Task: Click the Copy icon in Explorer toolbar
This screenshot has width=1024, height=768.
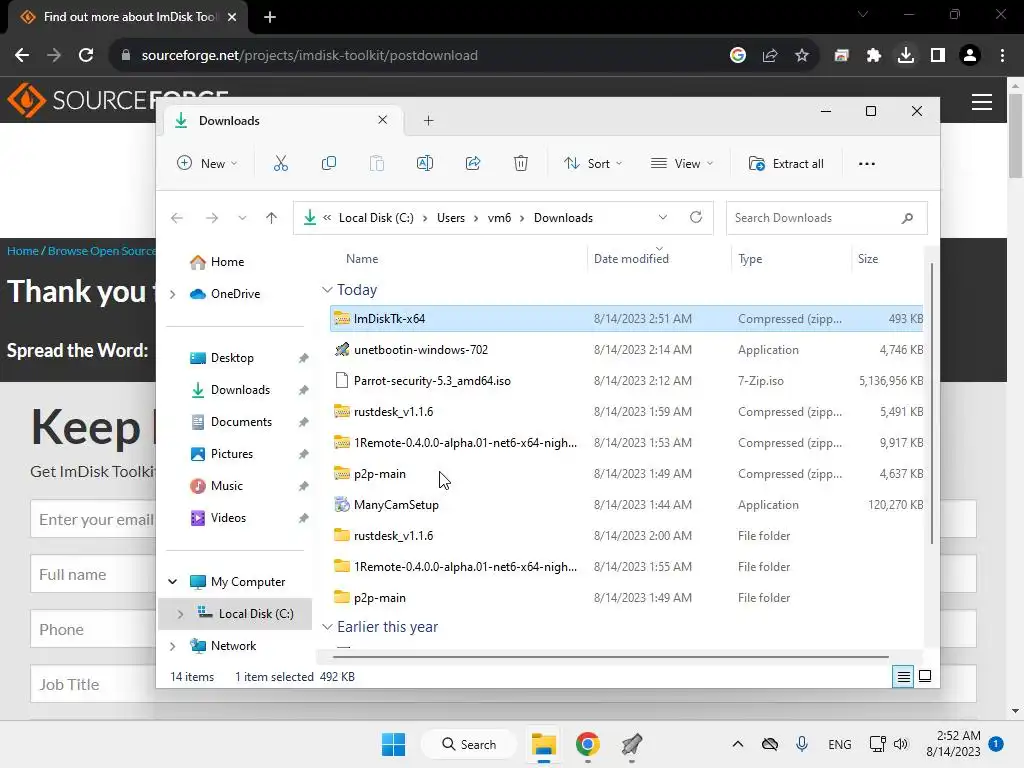Action: click(328, 163)
